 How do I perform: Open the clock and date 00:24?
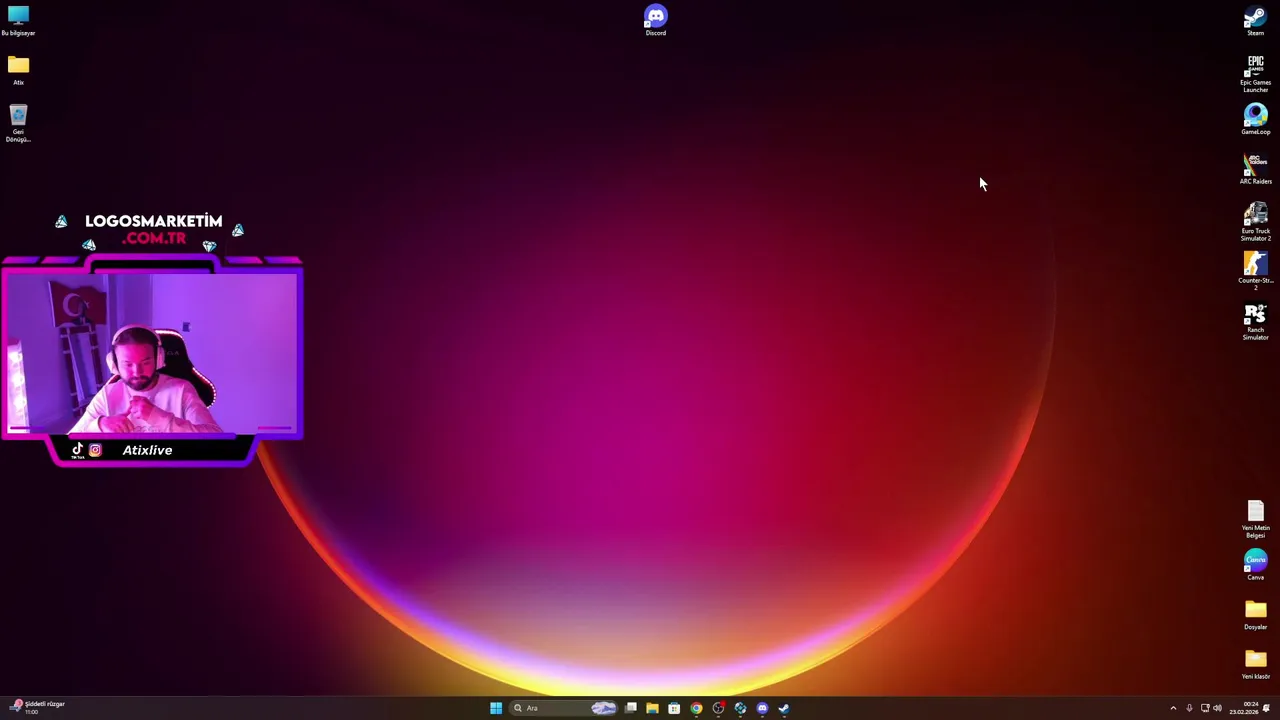(1244, 708)
